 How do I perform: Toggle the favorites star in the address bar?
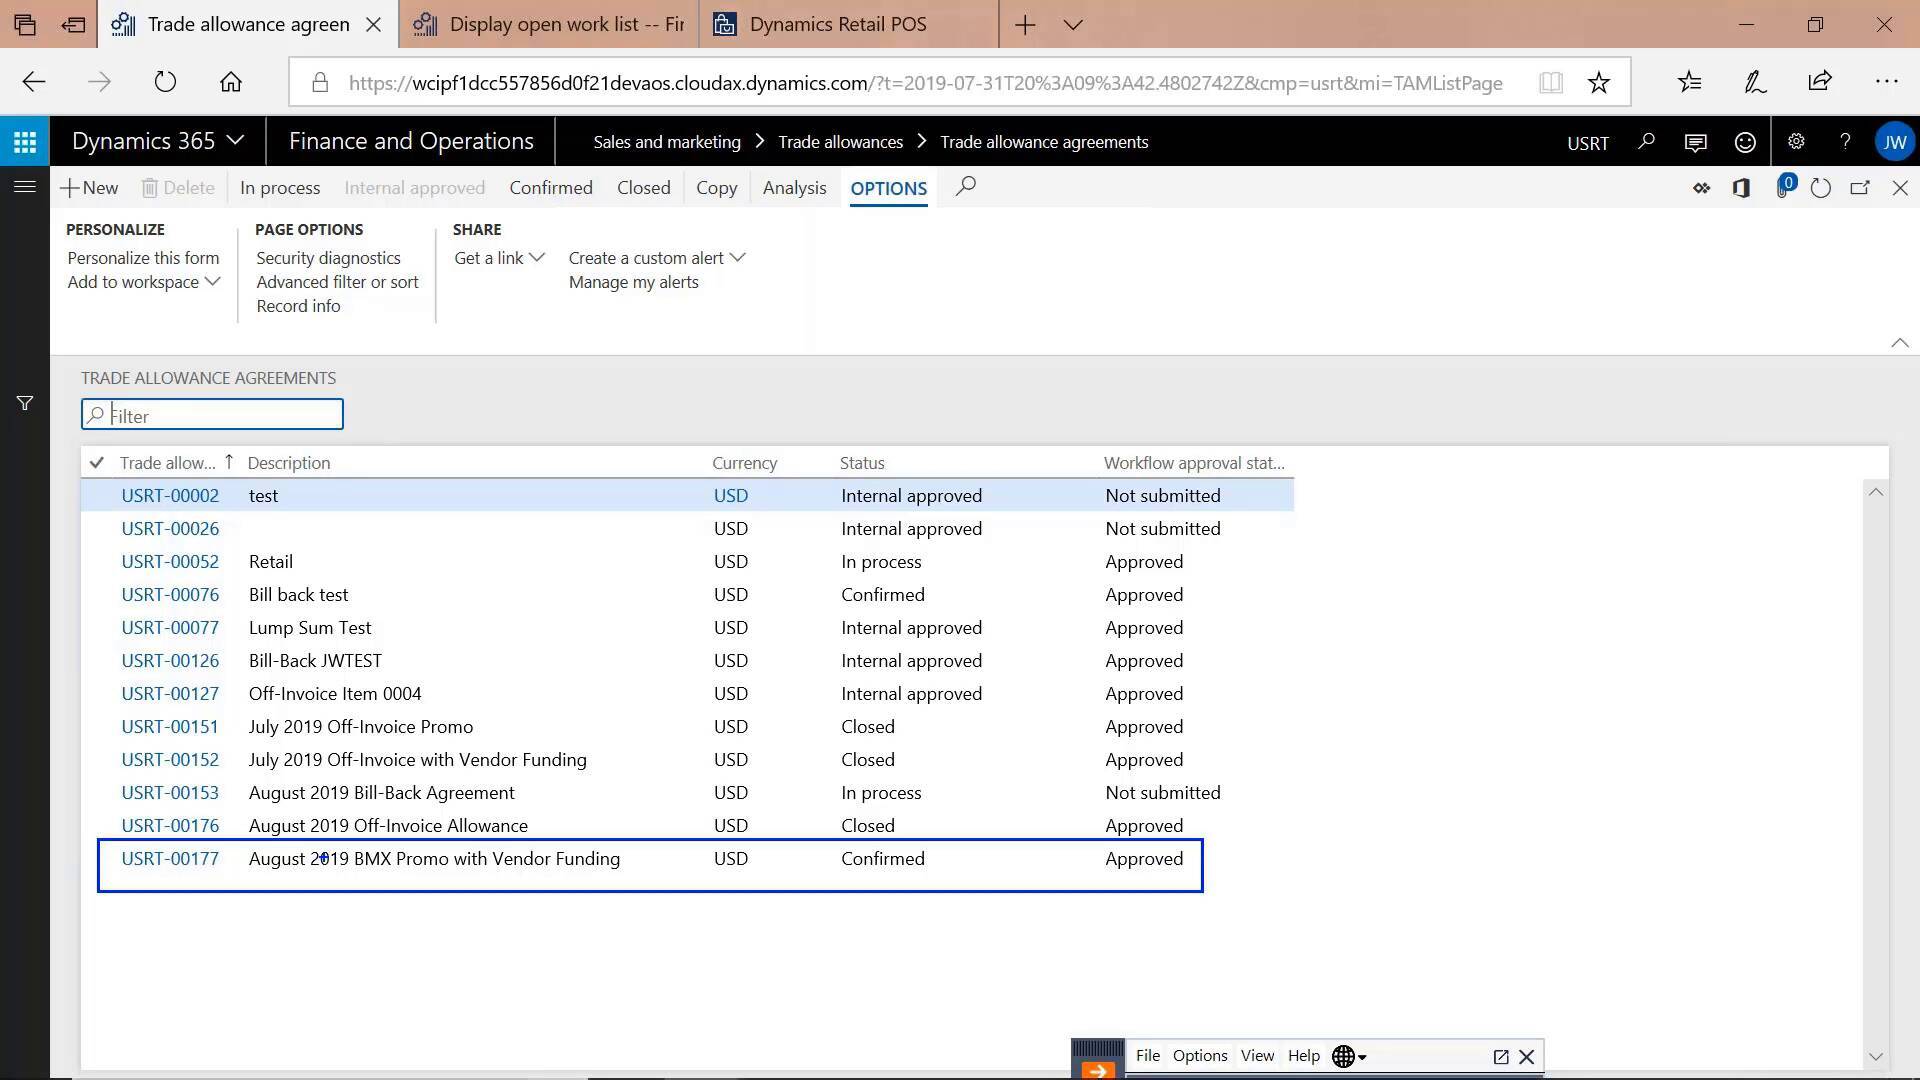(x=1598, y=82)
